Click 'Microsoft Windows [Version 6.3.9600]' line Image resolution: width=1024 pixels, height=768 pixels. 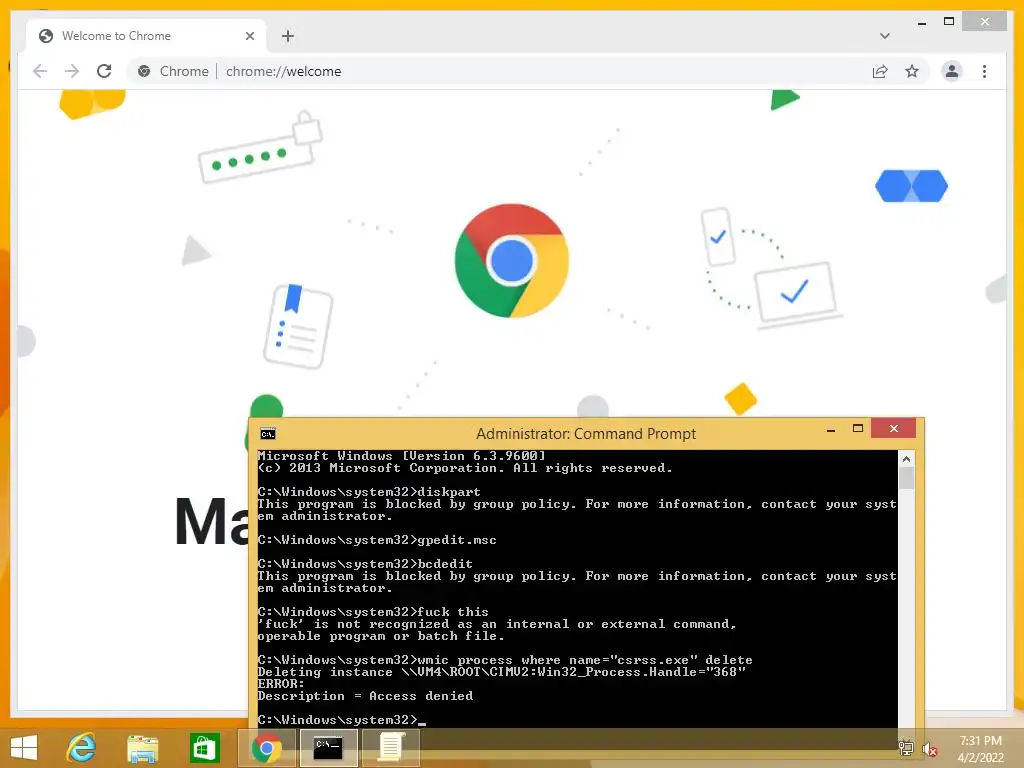click(x=401, y=456)
